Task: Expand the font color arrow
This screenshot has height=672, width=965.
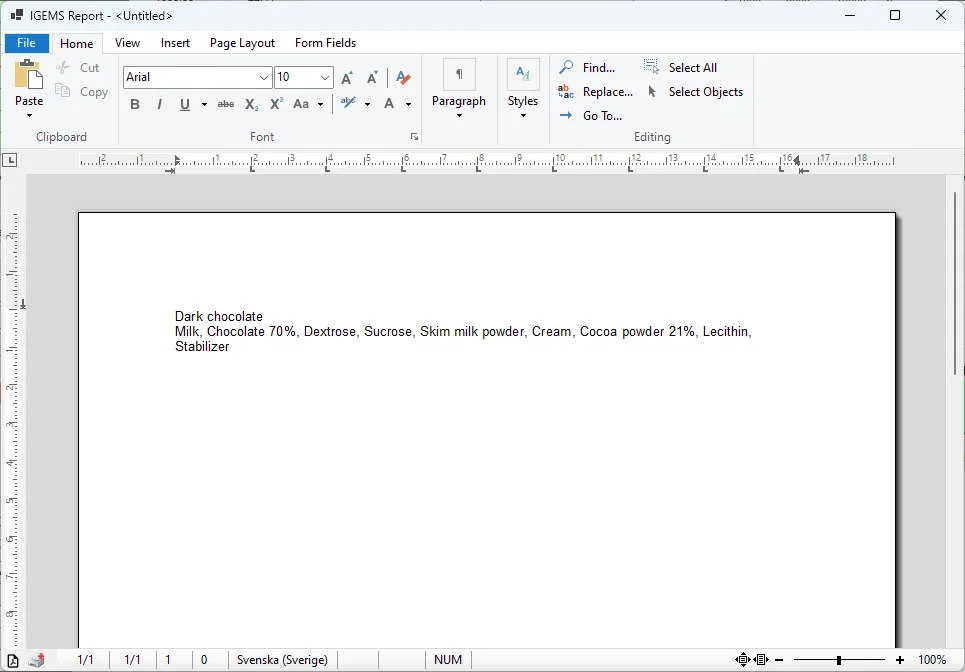Action: (x=408, y=105)
